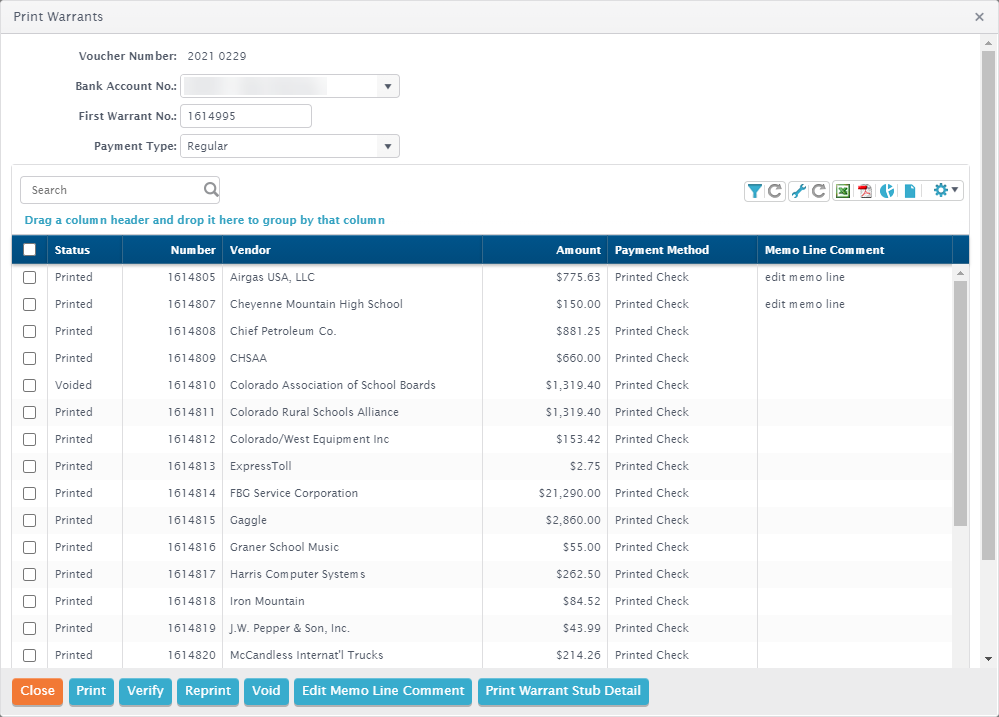This screenshot has width=999, height=717.
Task: Click the blue document page icon
Action: coord(910,191)
